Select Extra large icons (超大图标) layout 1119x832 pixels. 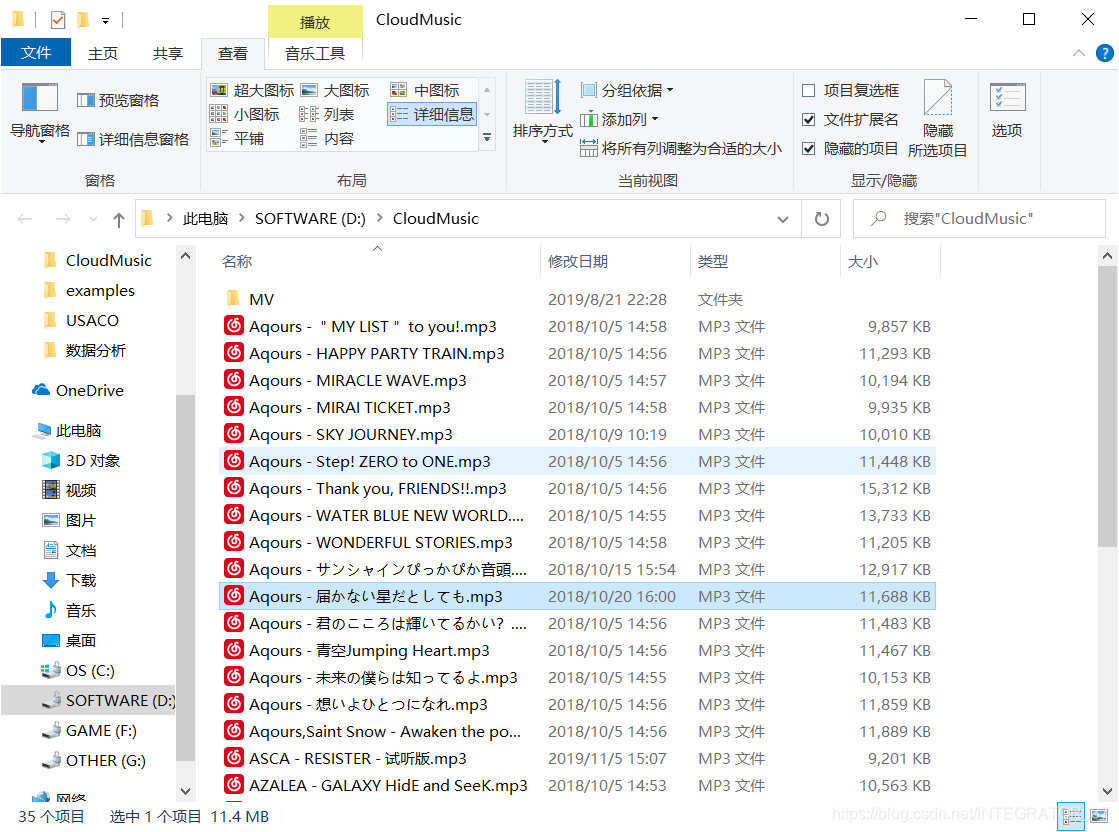tap(252, 91)
